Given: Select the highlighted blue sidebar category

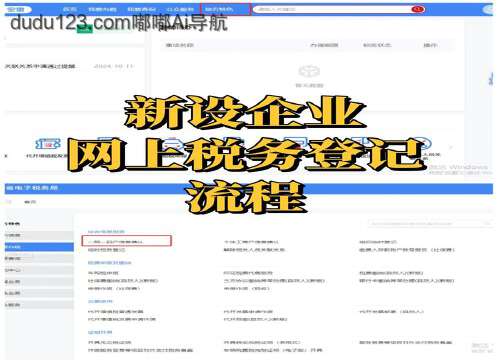Looking at the screenshot, I should [x=39, y=247].
